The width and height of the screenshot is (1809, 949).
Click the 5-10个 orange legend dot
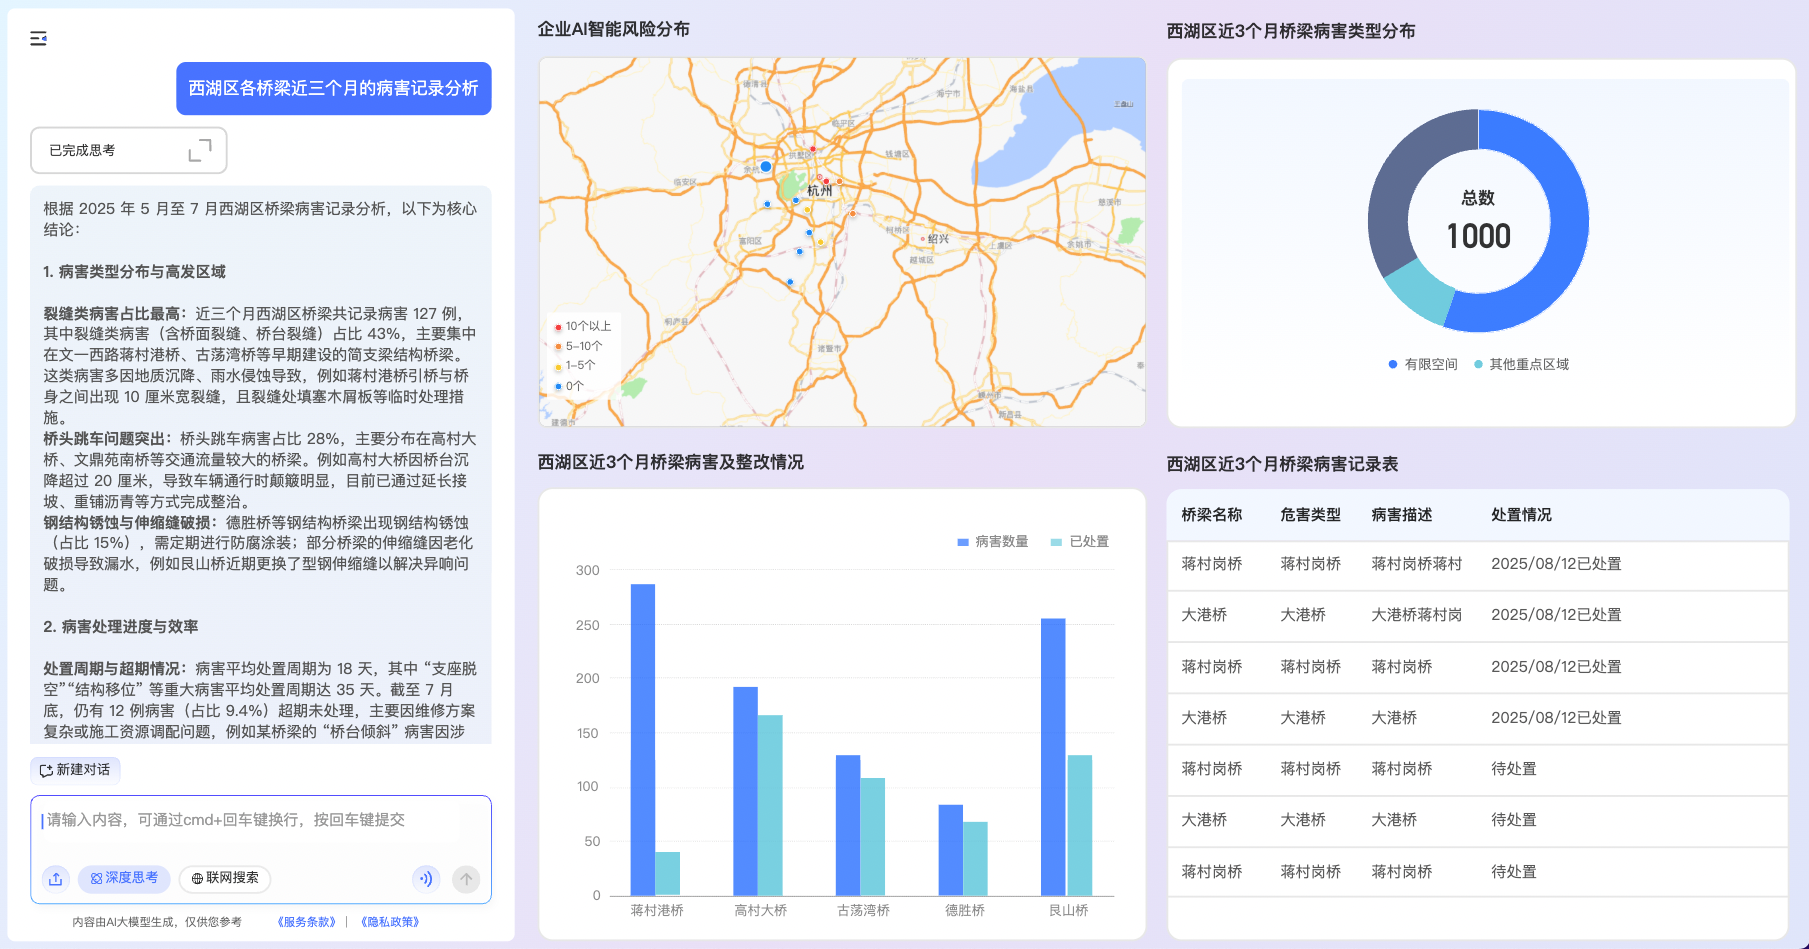[558, 347]
